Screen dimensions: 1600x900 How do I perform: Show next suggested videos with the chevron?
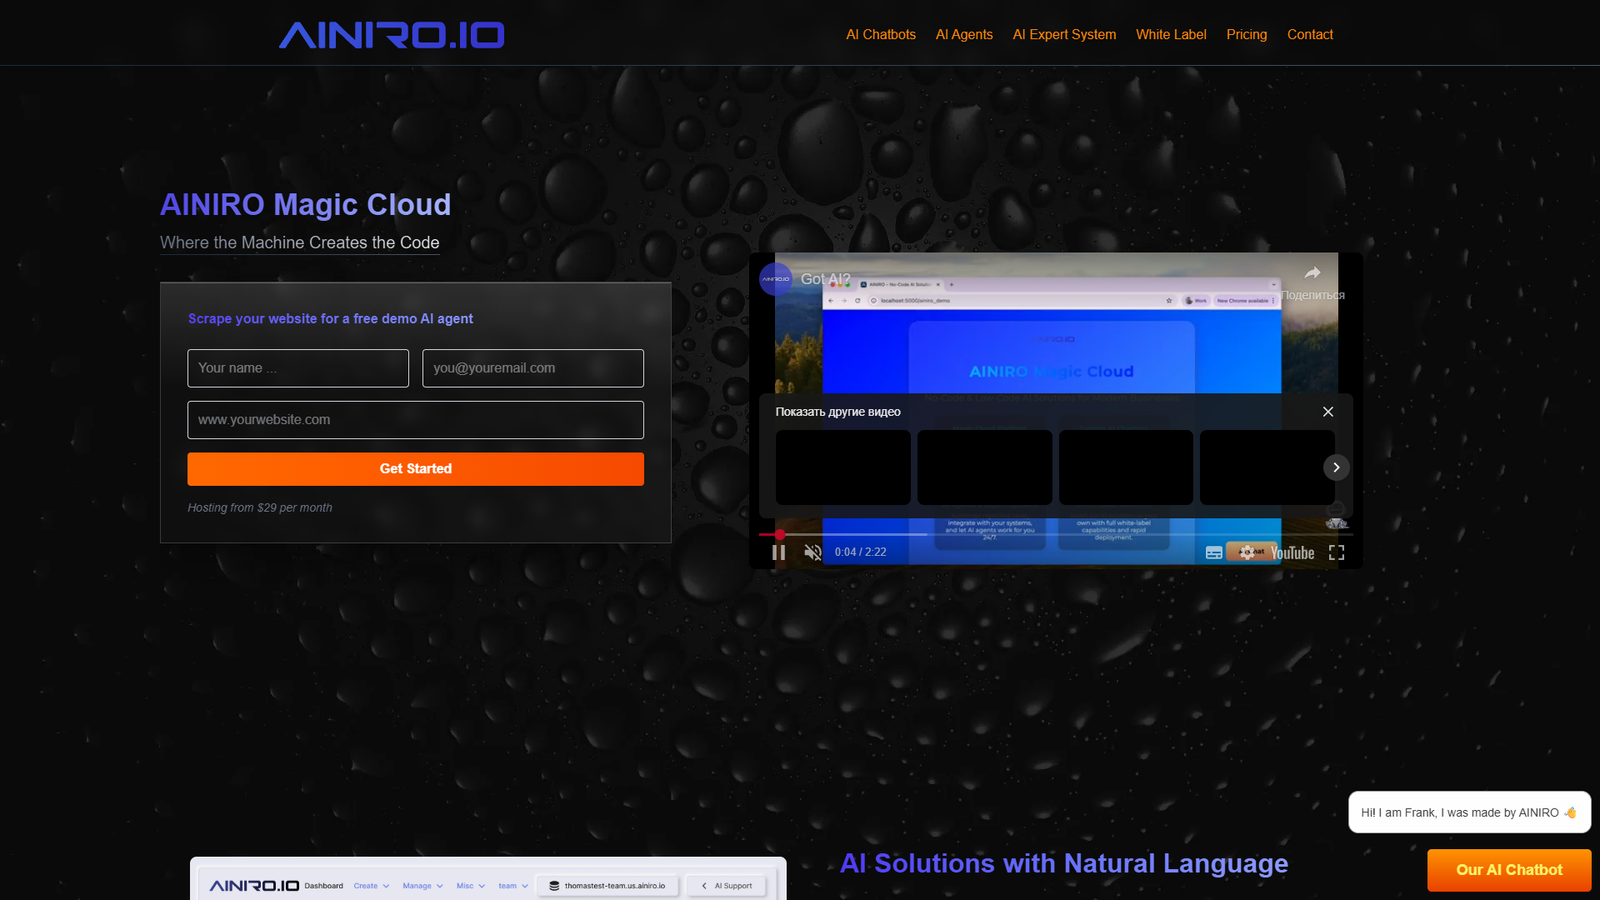[1336, 467]
